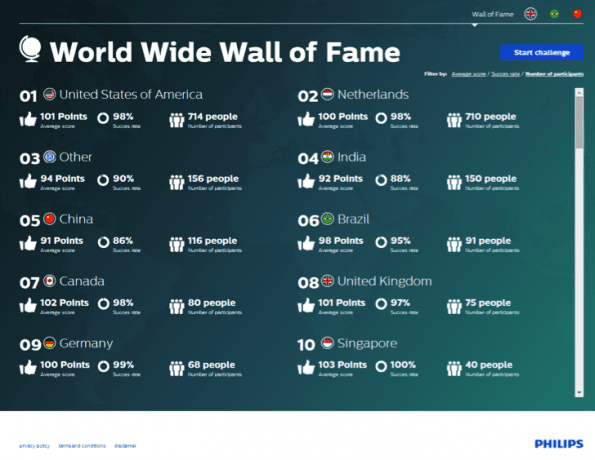Select the Netherlands country name

[x=373, y=95]
